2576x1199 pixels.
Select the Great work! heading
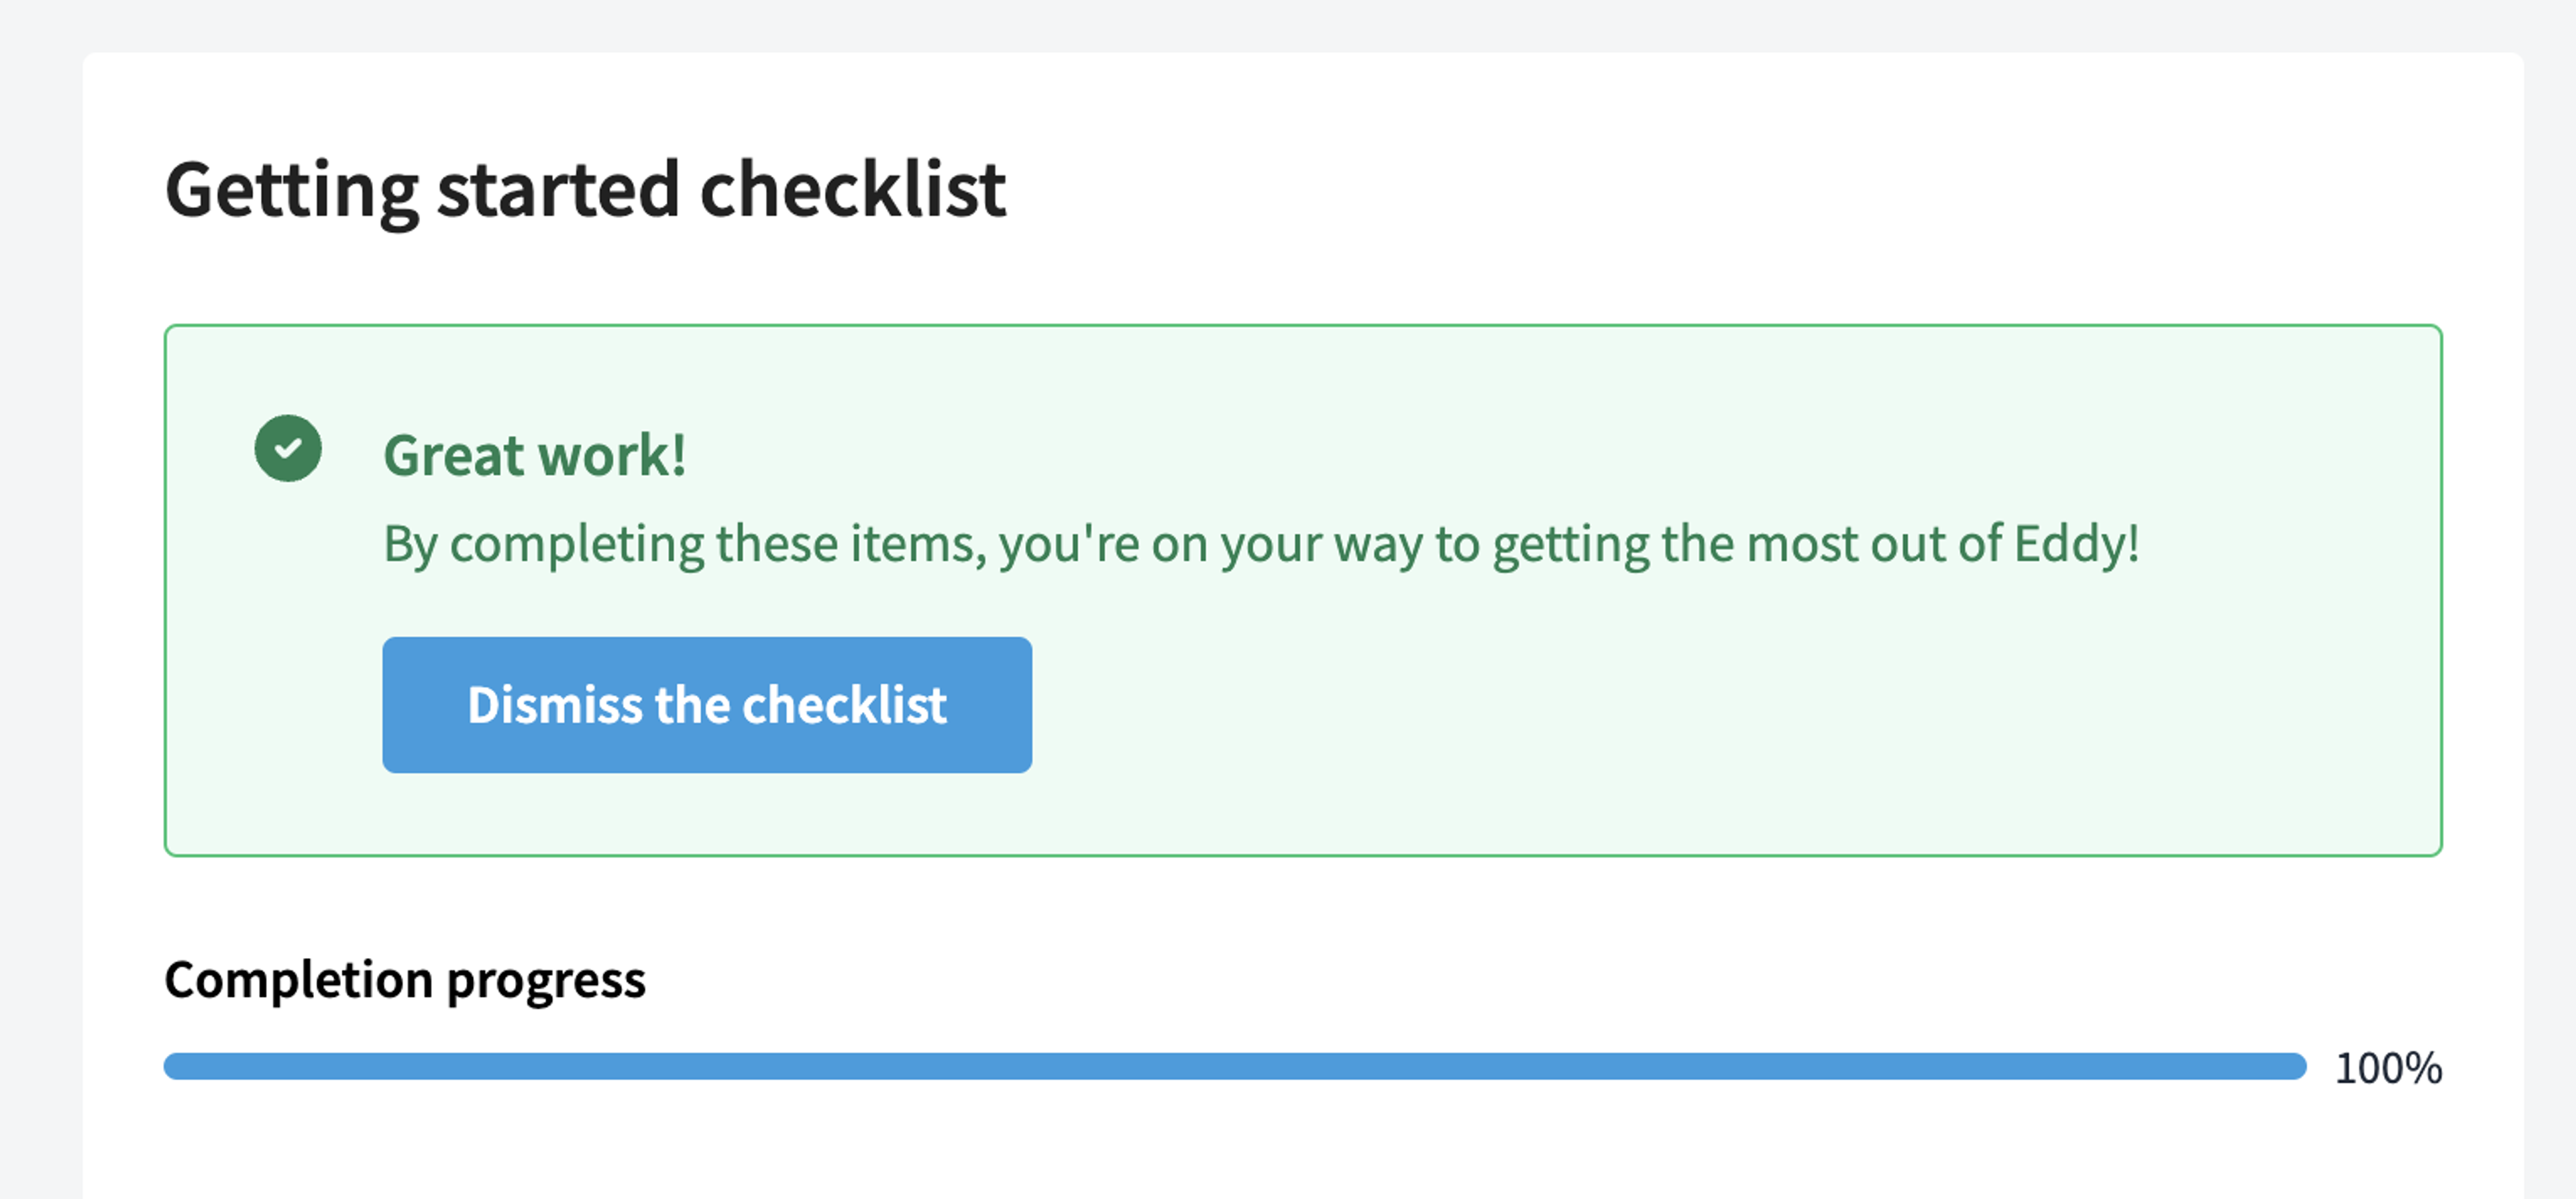tap(535, 455)
